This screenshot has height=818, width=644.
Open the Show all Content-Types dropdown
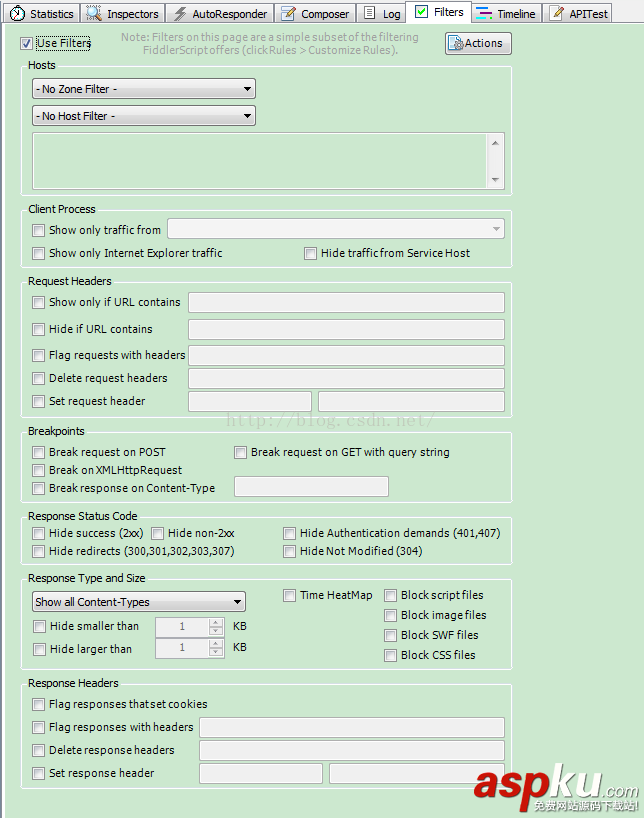(x=139, y=602)
